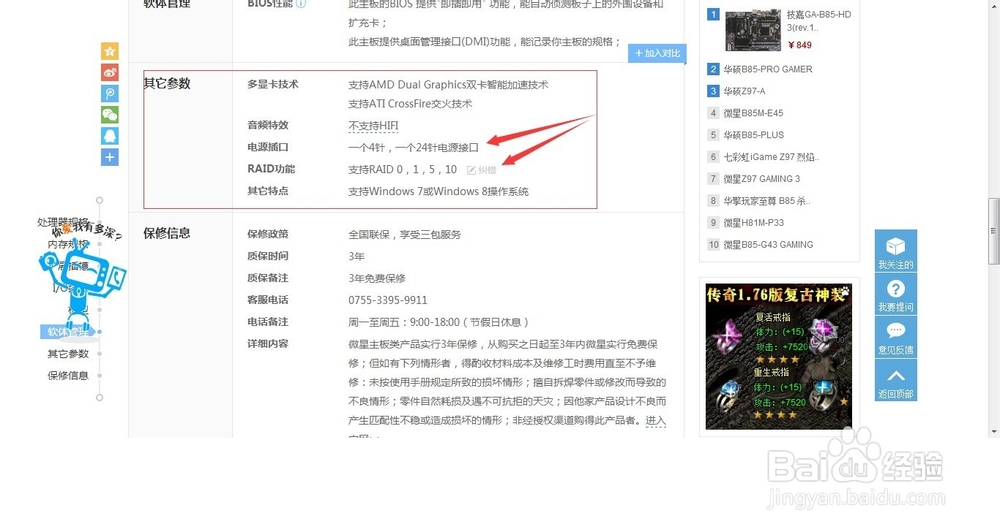Jump to 保修信息 in side navigation

pos(68,375)
